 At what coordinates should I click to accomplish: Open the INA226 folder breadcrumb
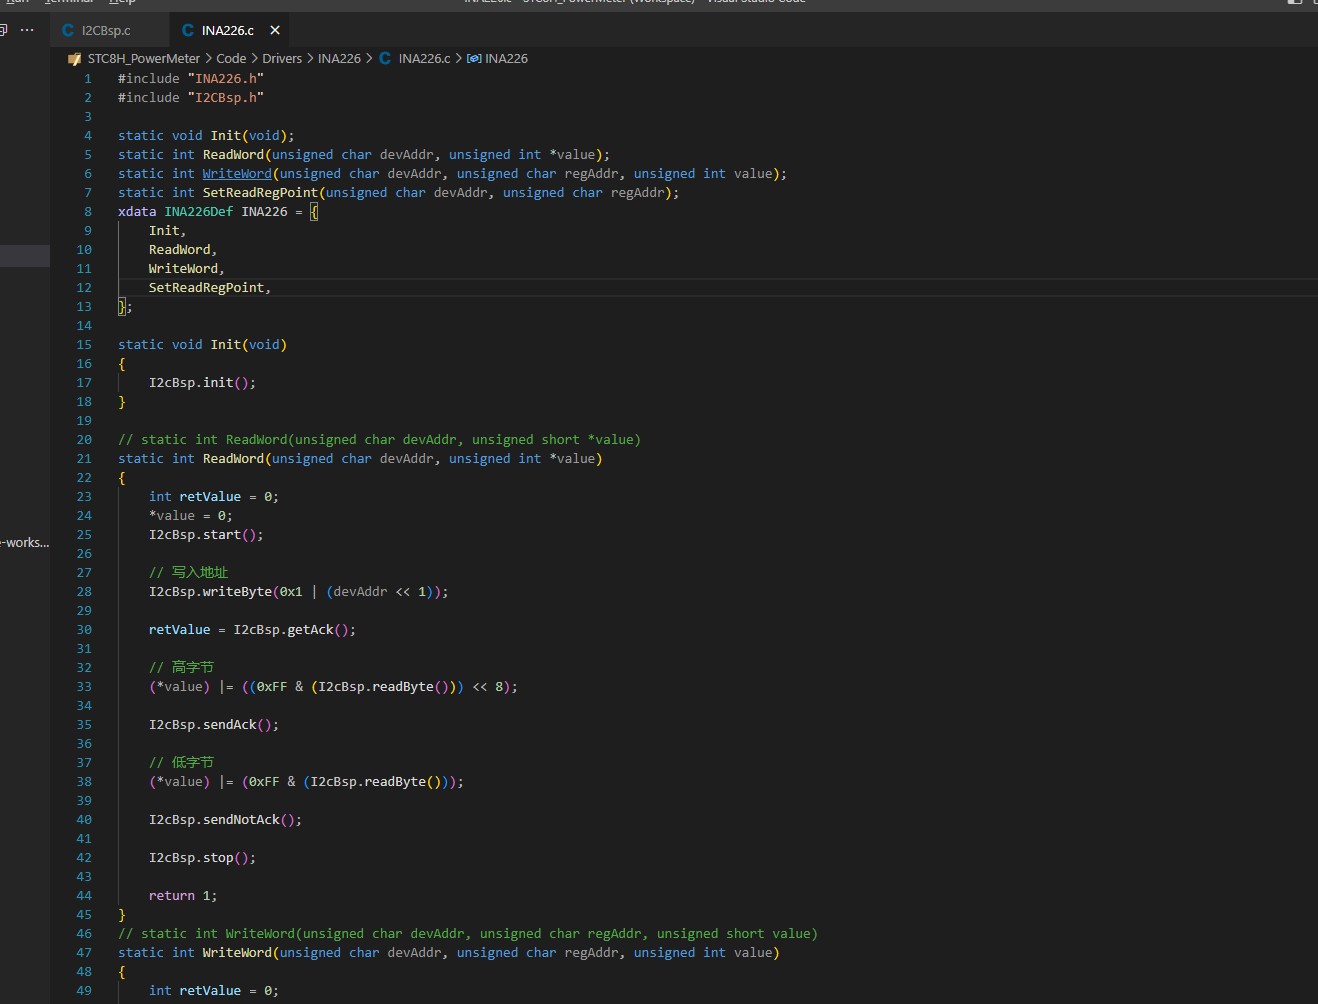[339, 59]
